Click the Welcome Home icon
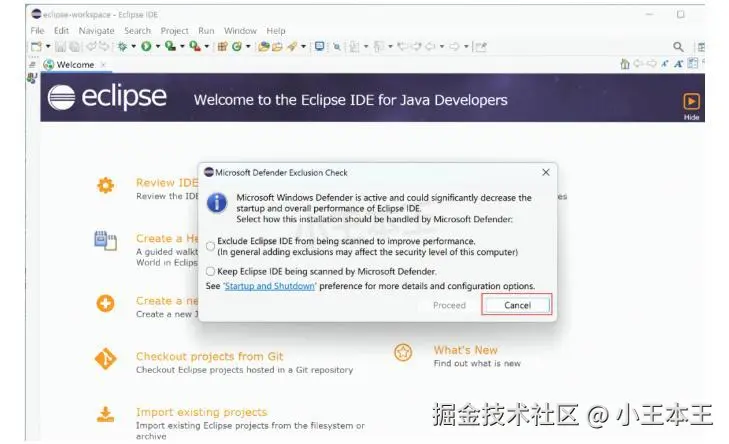The image size is (729, 444). [625, 64]
